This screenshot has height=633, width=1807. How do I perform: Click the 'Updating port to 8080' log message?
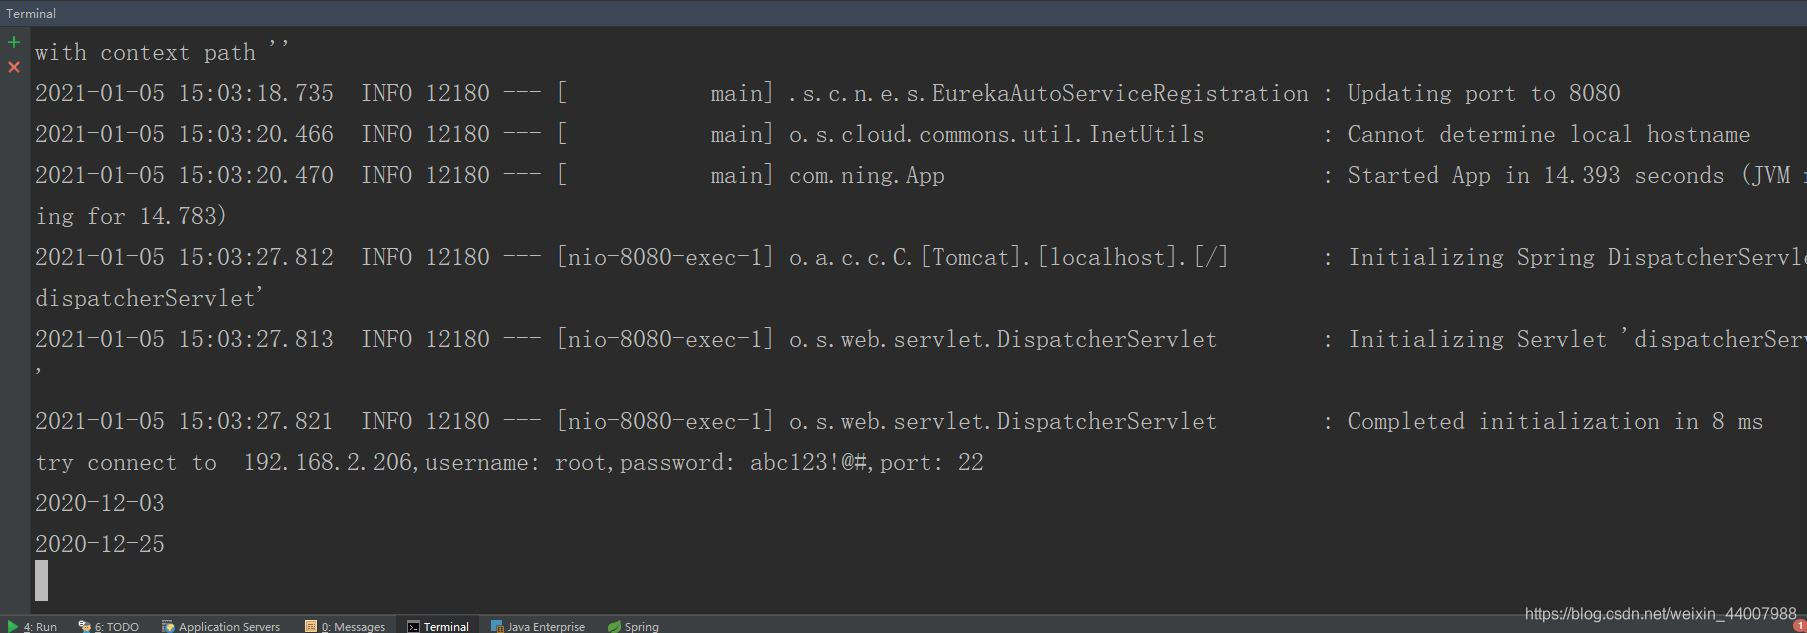click(x=1484, y=93)
